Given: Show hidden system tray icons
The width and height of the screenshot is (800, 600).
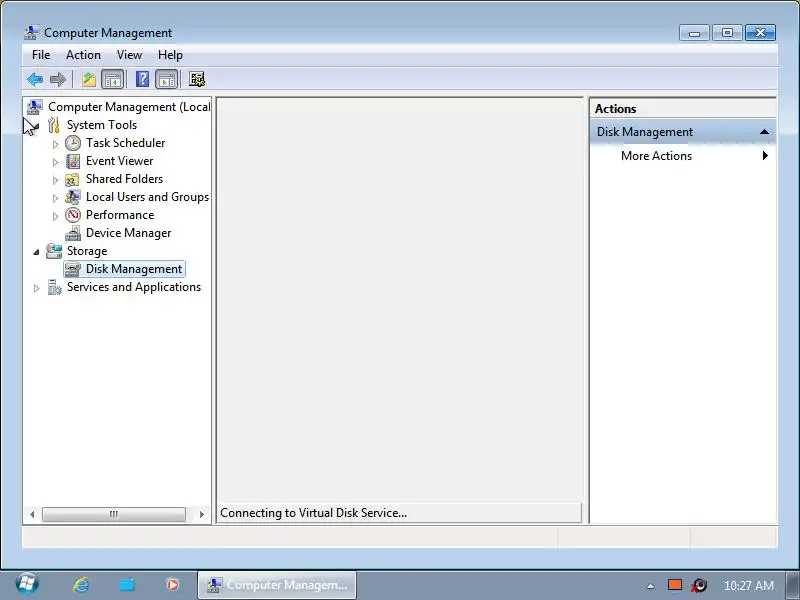Looking at the screenshot, I should click(650, 586).
